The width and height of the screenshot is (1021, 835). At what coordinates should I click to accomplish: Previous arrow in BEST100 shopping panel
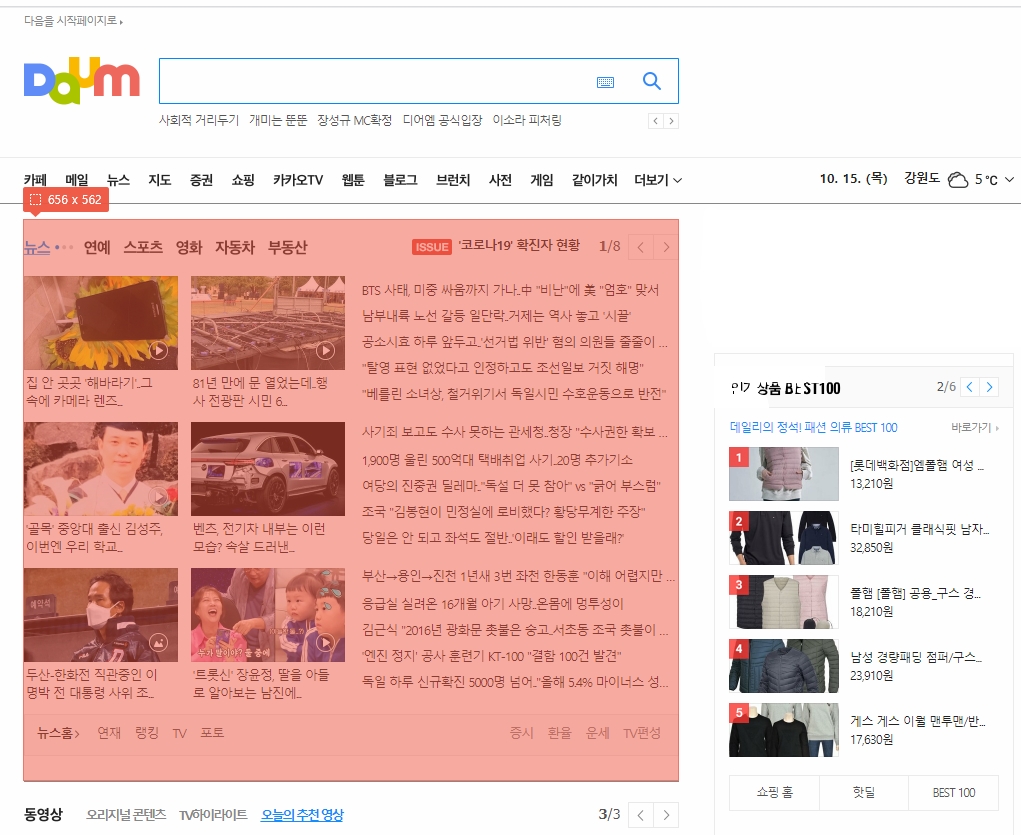pyautogui.click(x=970, y=387)
